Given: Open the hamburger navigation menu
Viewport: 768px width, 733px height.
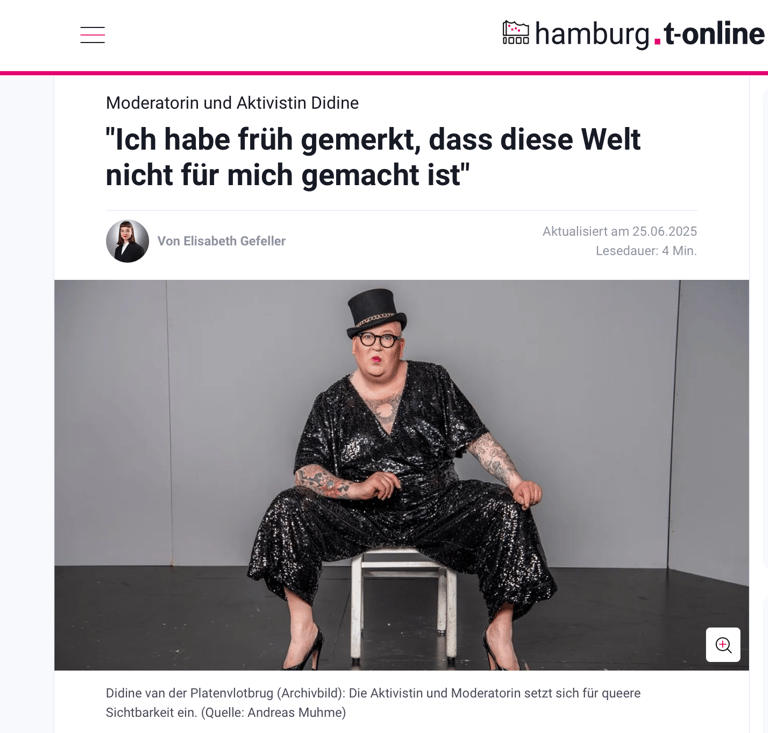Looking at the screenshot, I should (x=93, y=35).
